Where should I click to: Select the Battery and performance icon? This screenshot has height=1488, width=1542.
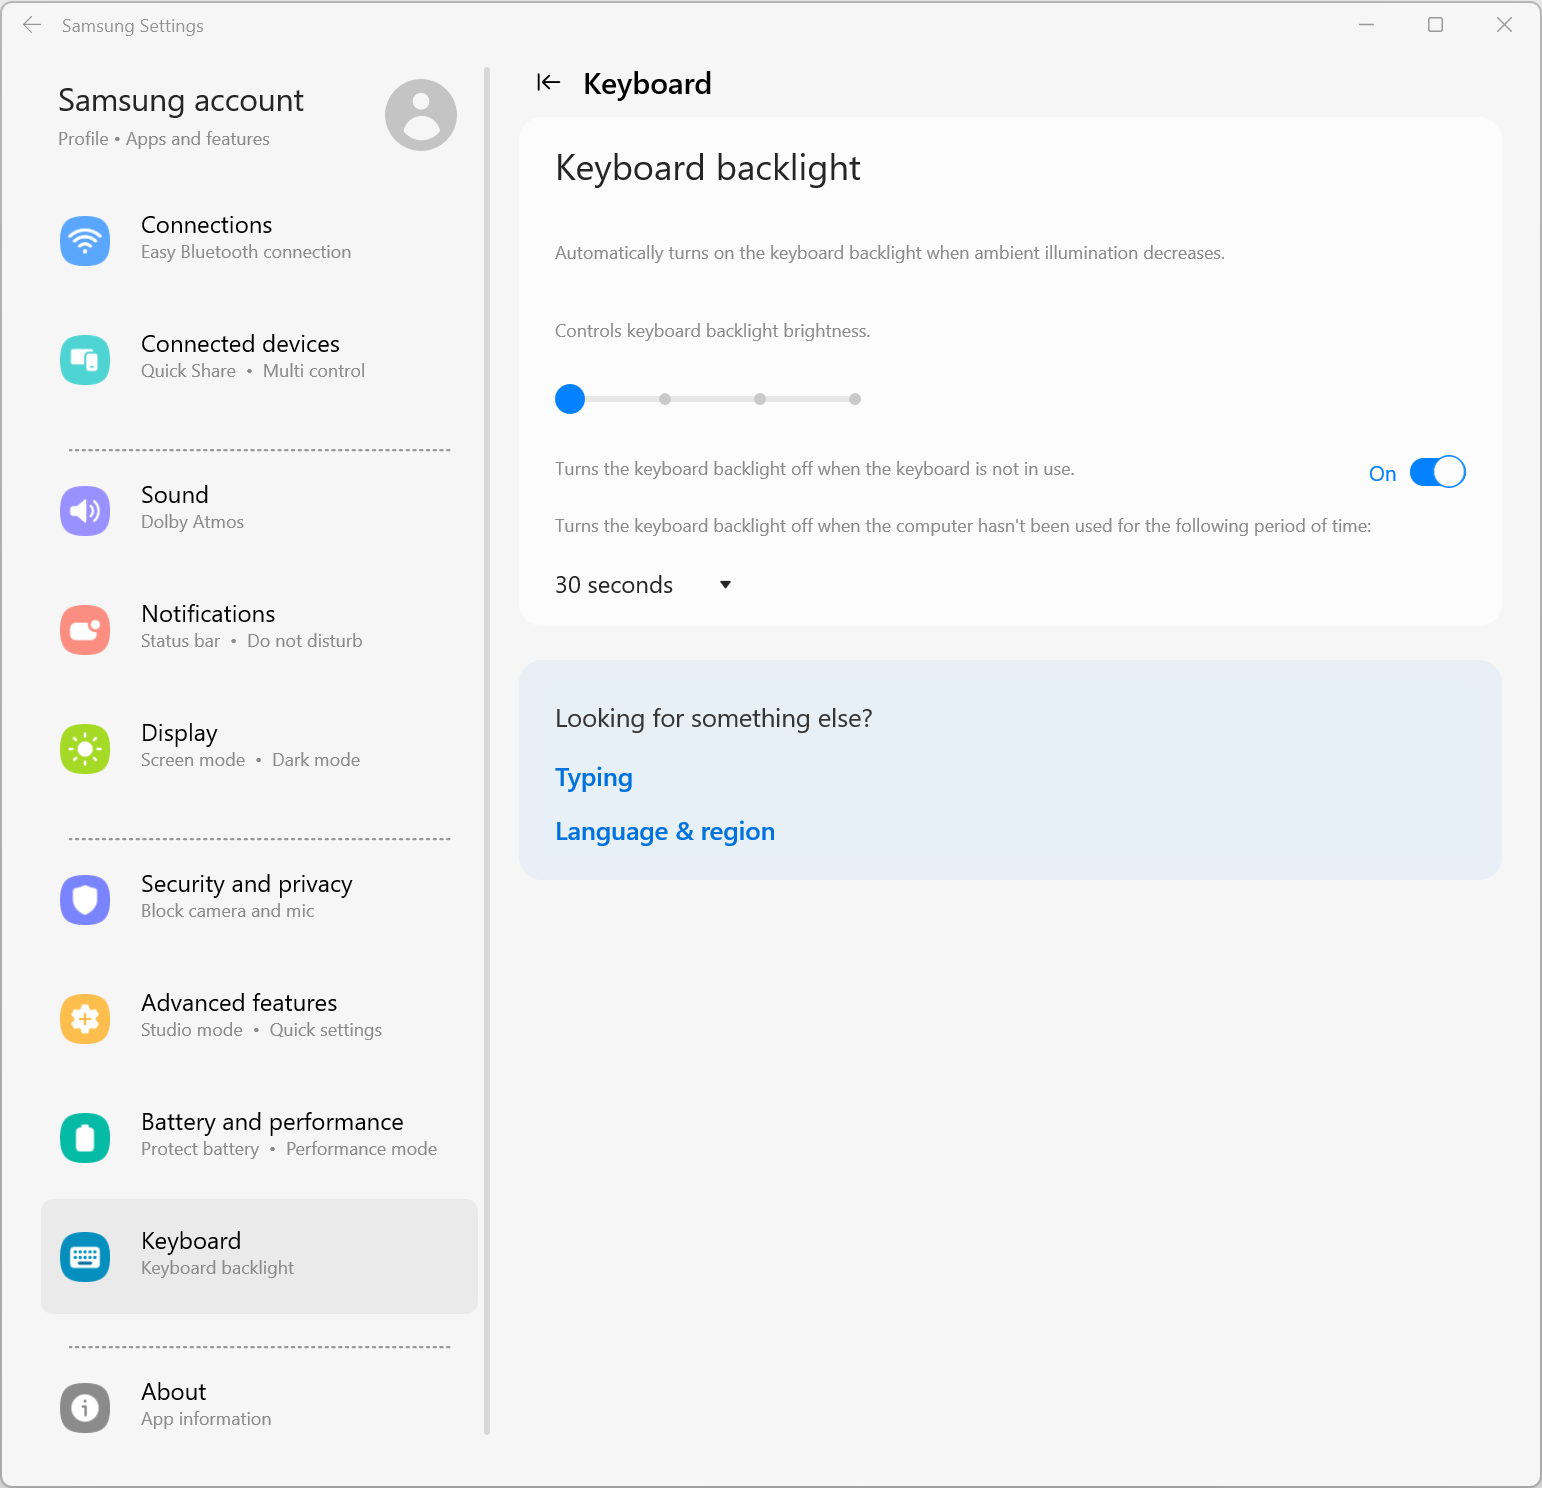(85, 1138)
